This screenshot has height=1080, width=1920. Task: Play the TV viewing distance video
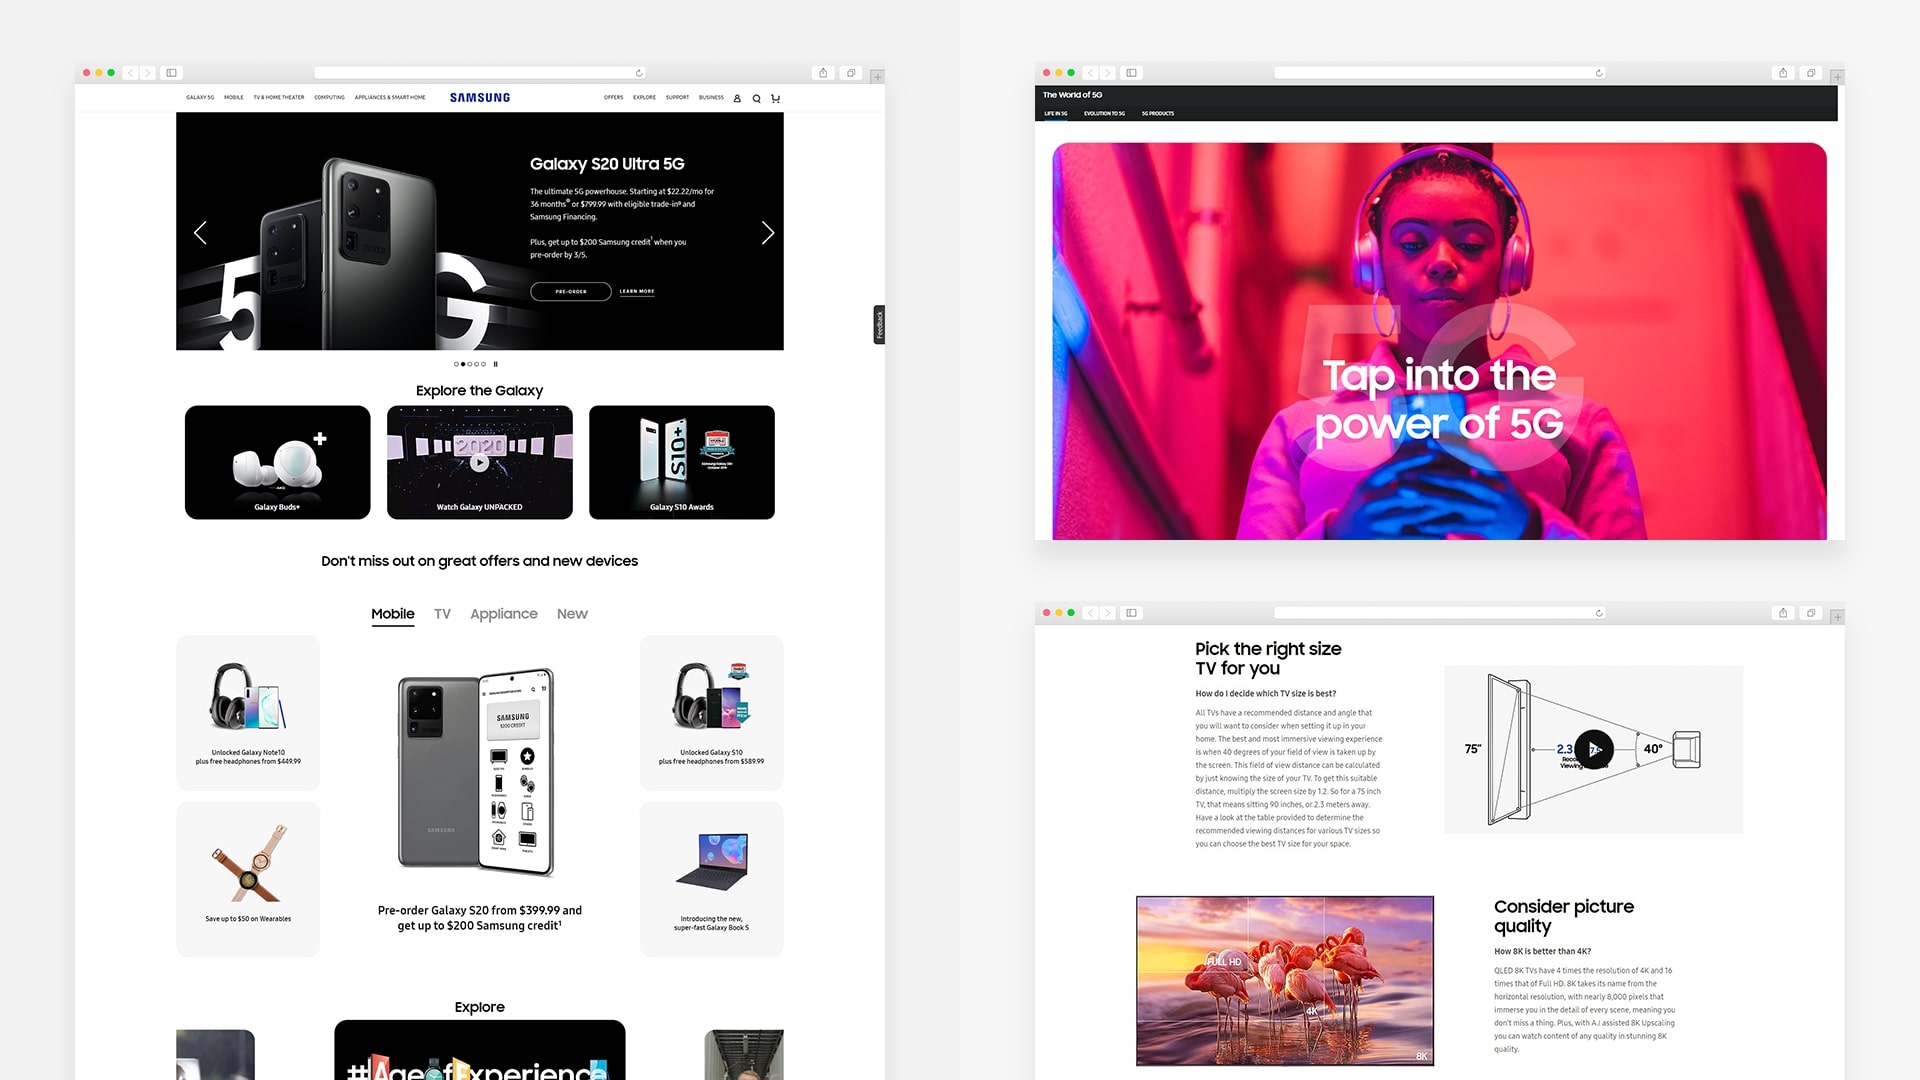click(1594, 749)
